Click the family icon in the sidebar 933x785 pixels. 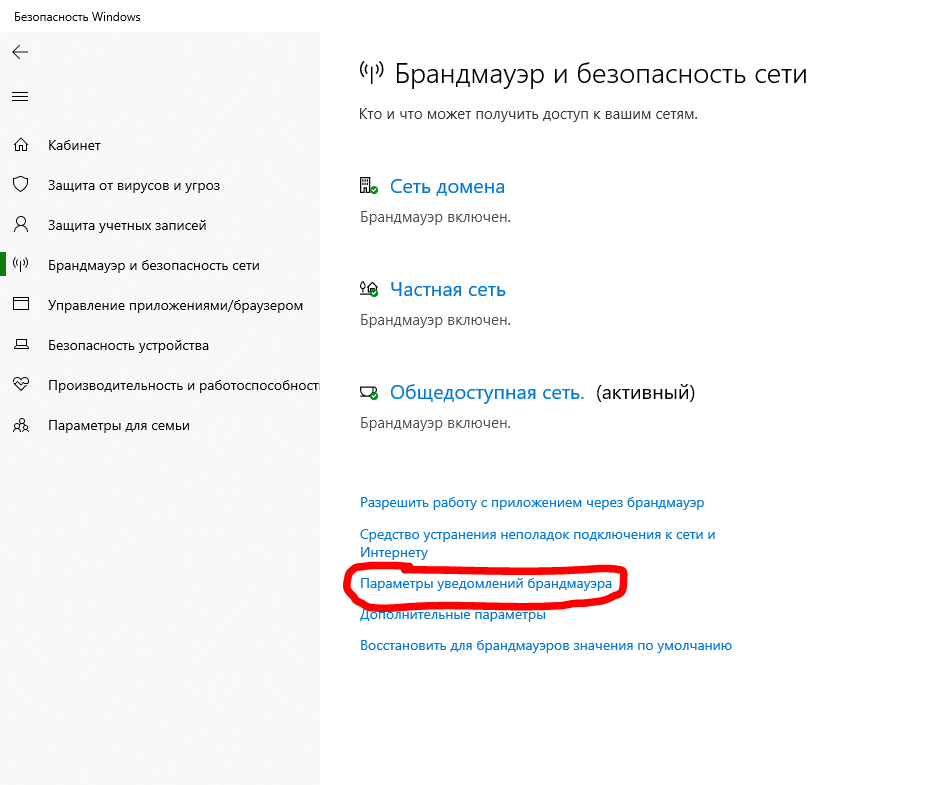21,425
